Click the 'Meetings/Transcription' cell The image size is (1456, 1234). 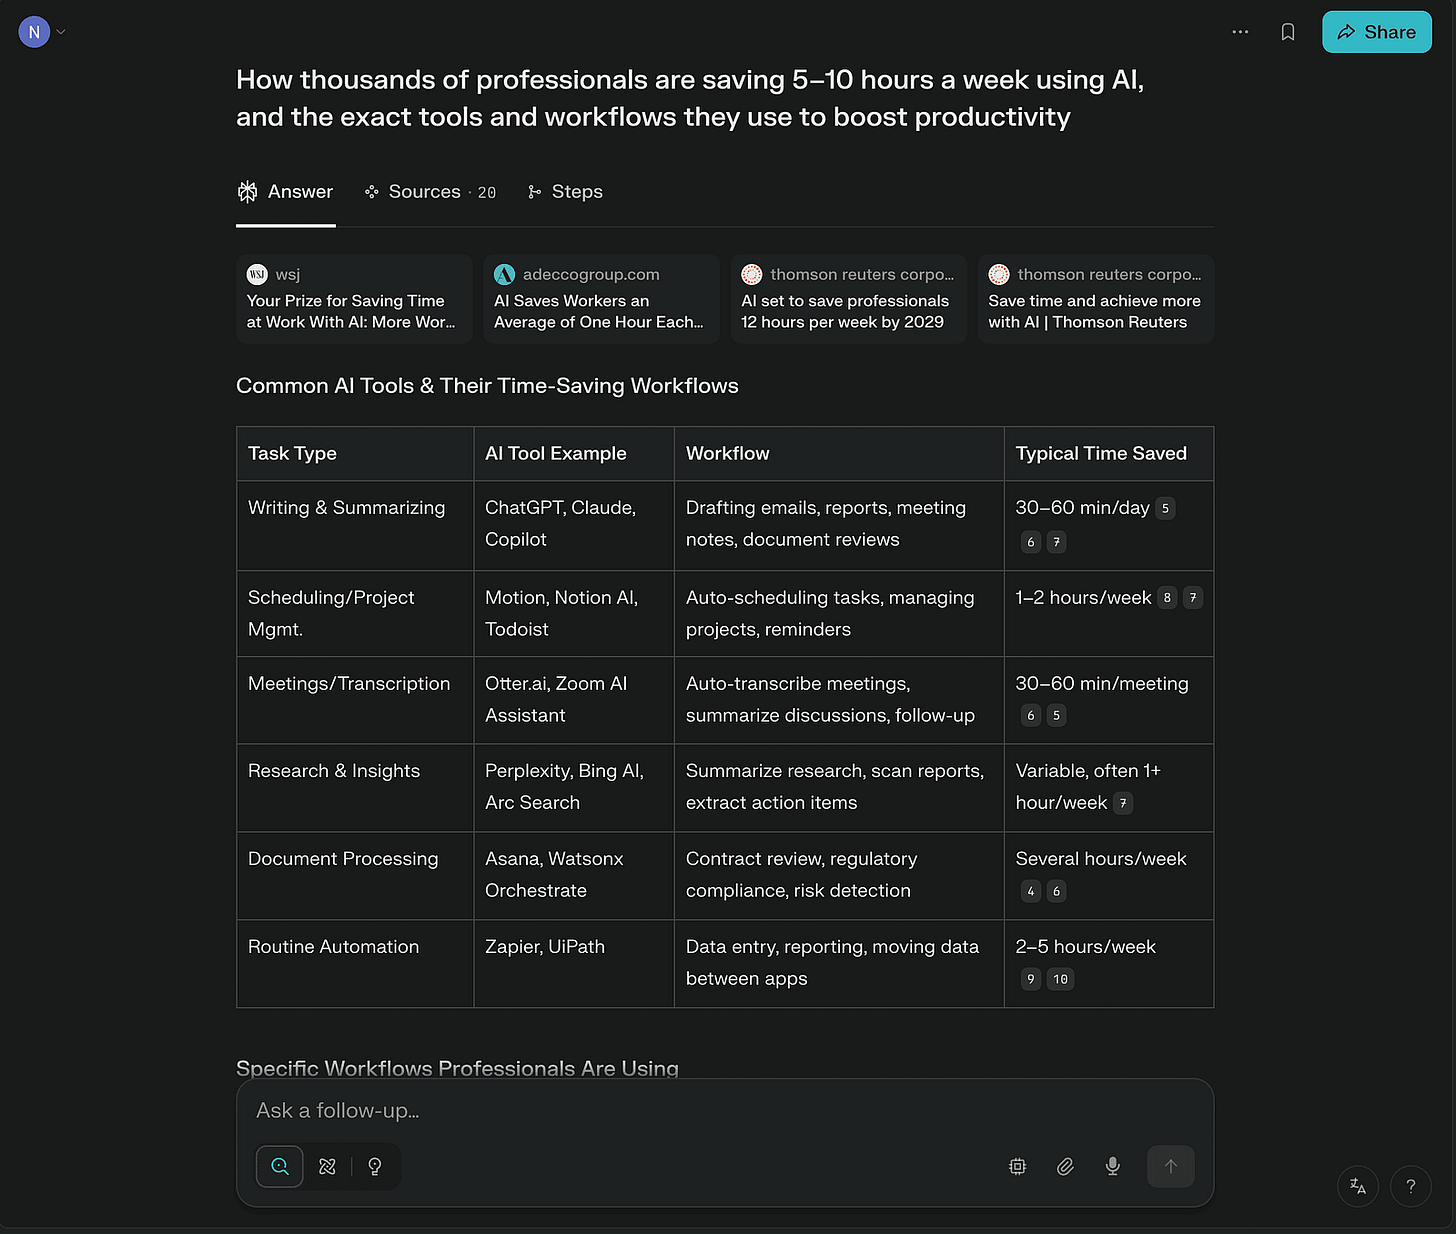[355, 700]
